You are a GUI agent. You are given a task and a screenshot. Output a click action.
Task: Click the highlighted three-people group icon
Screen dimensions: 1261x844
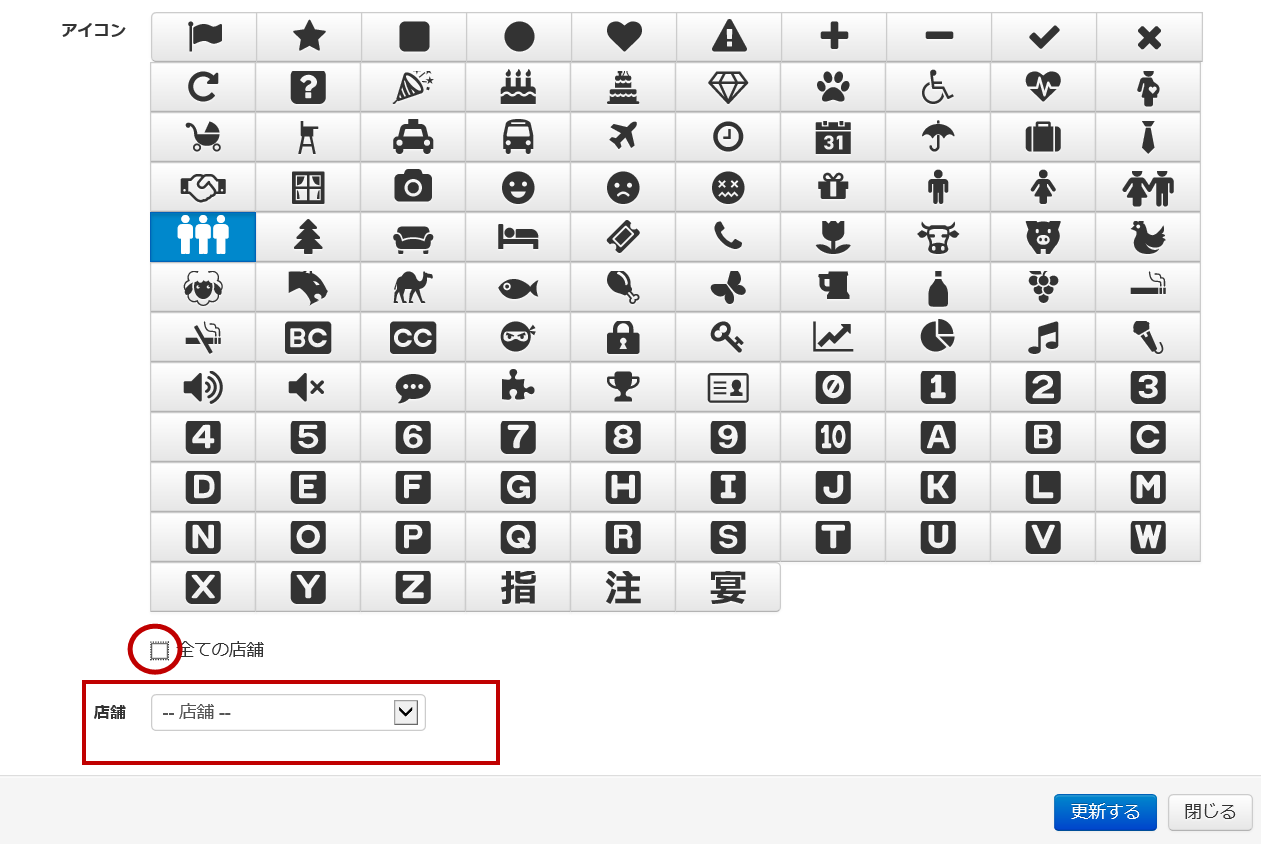click(203, 237)
